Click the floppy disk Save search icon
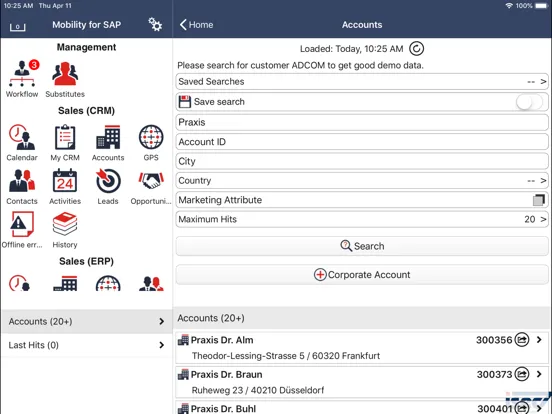The width and height of the screenshot is (552, 414). tap(184, 102)
